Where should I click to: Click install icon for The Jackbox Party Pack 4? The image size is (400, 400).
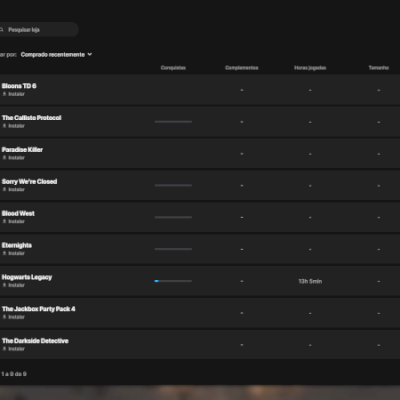point(4,317)
